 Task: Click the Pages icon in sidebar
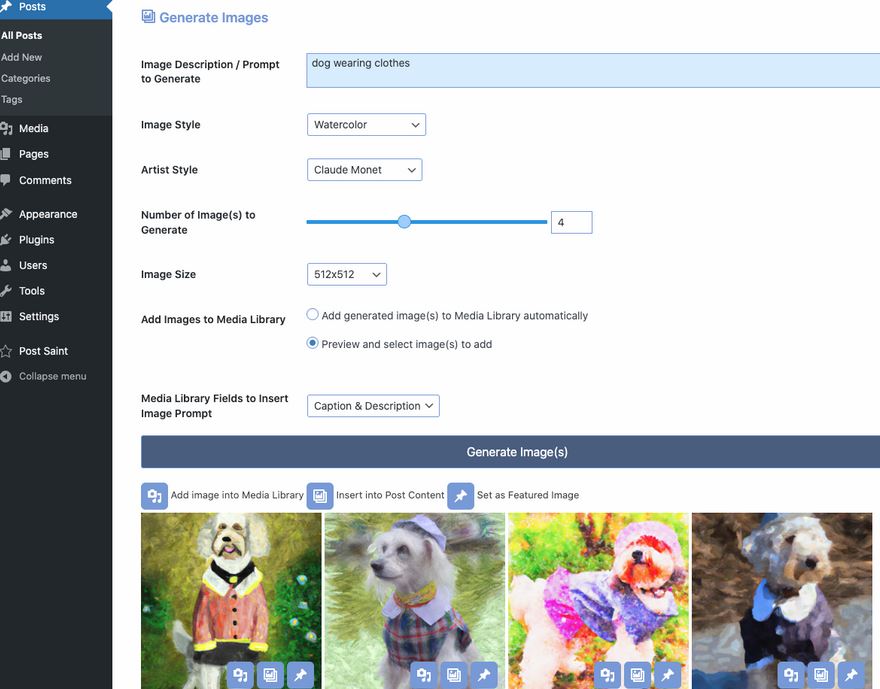click(x=6, y=154)
